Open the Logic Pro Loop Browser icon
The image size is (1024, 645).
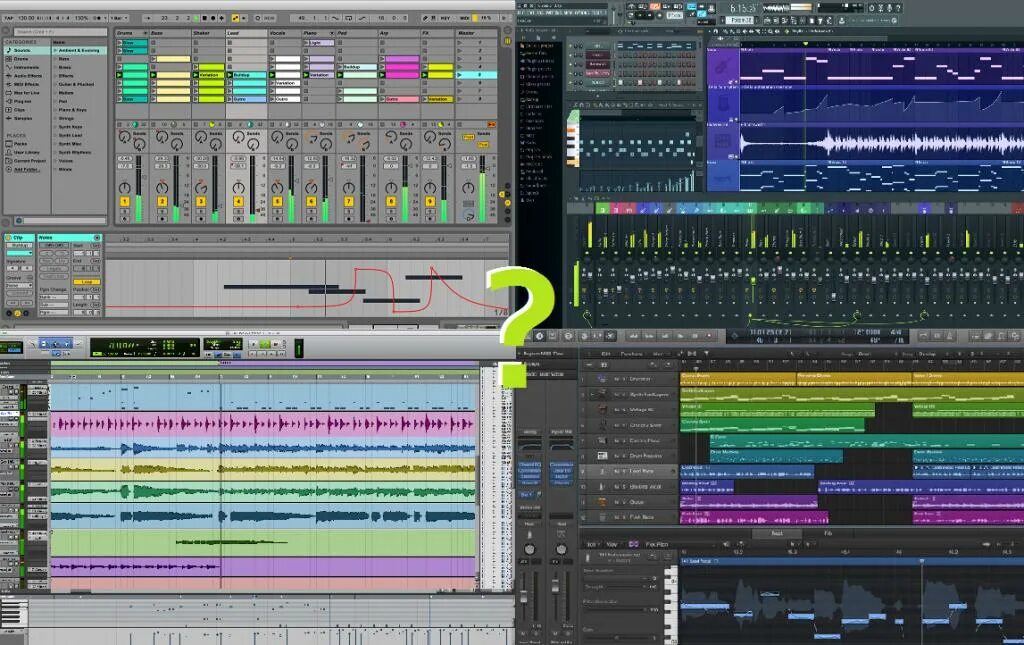1002,336
